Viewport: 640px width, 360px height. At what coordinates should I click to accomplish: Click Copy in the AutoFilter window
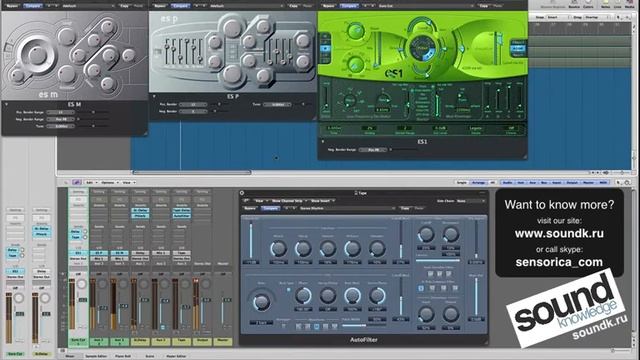click(x=404, y=208)
